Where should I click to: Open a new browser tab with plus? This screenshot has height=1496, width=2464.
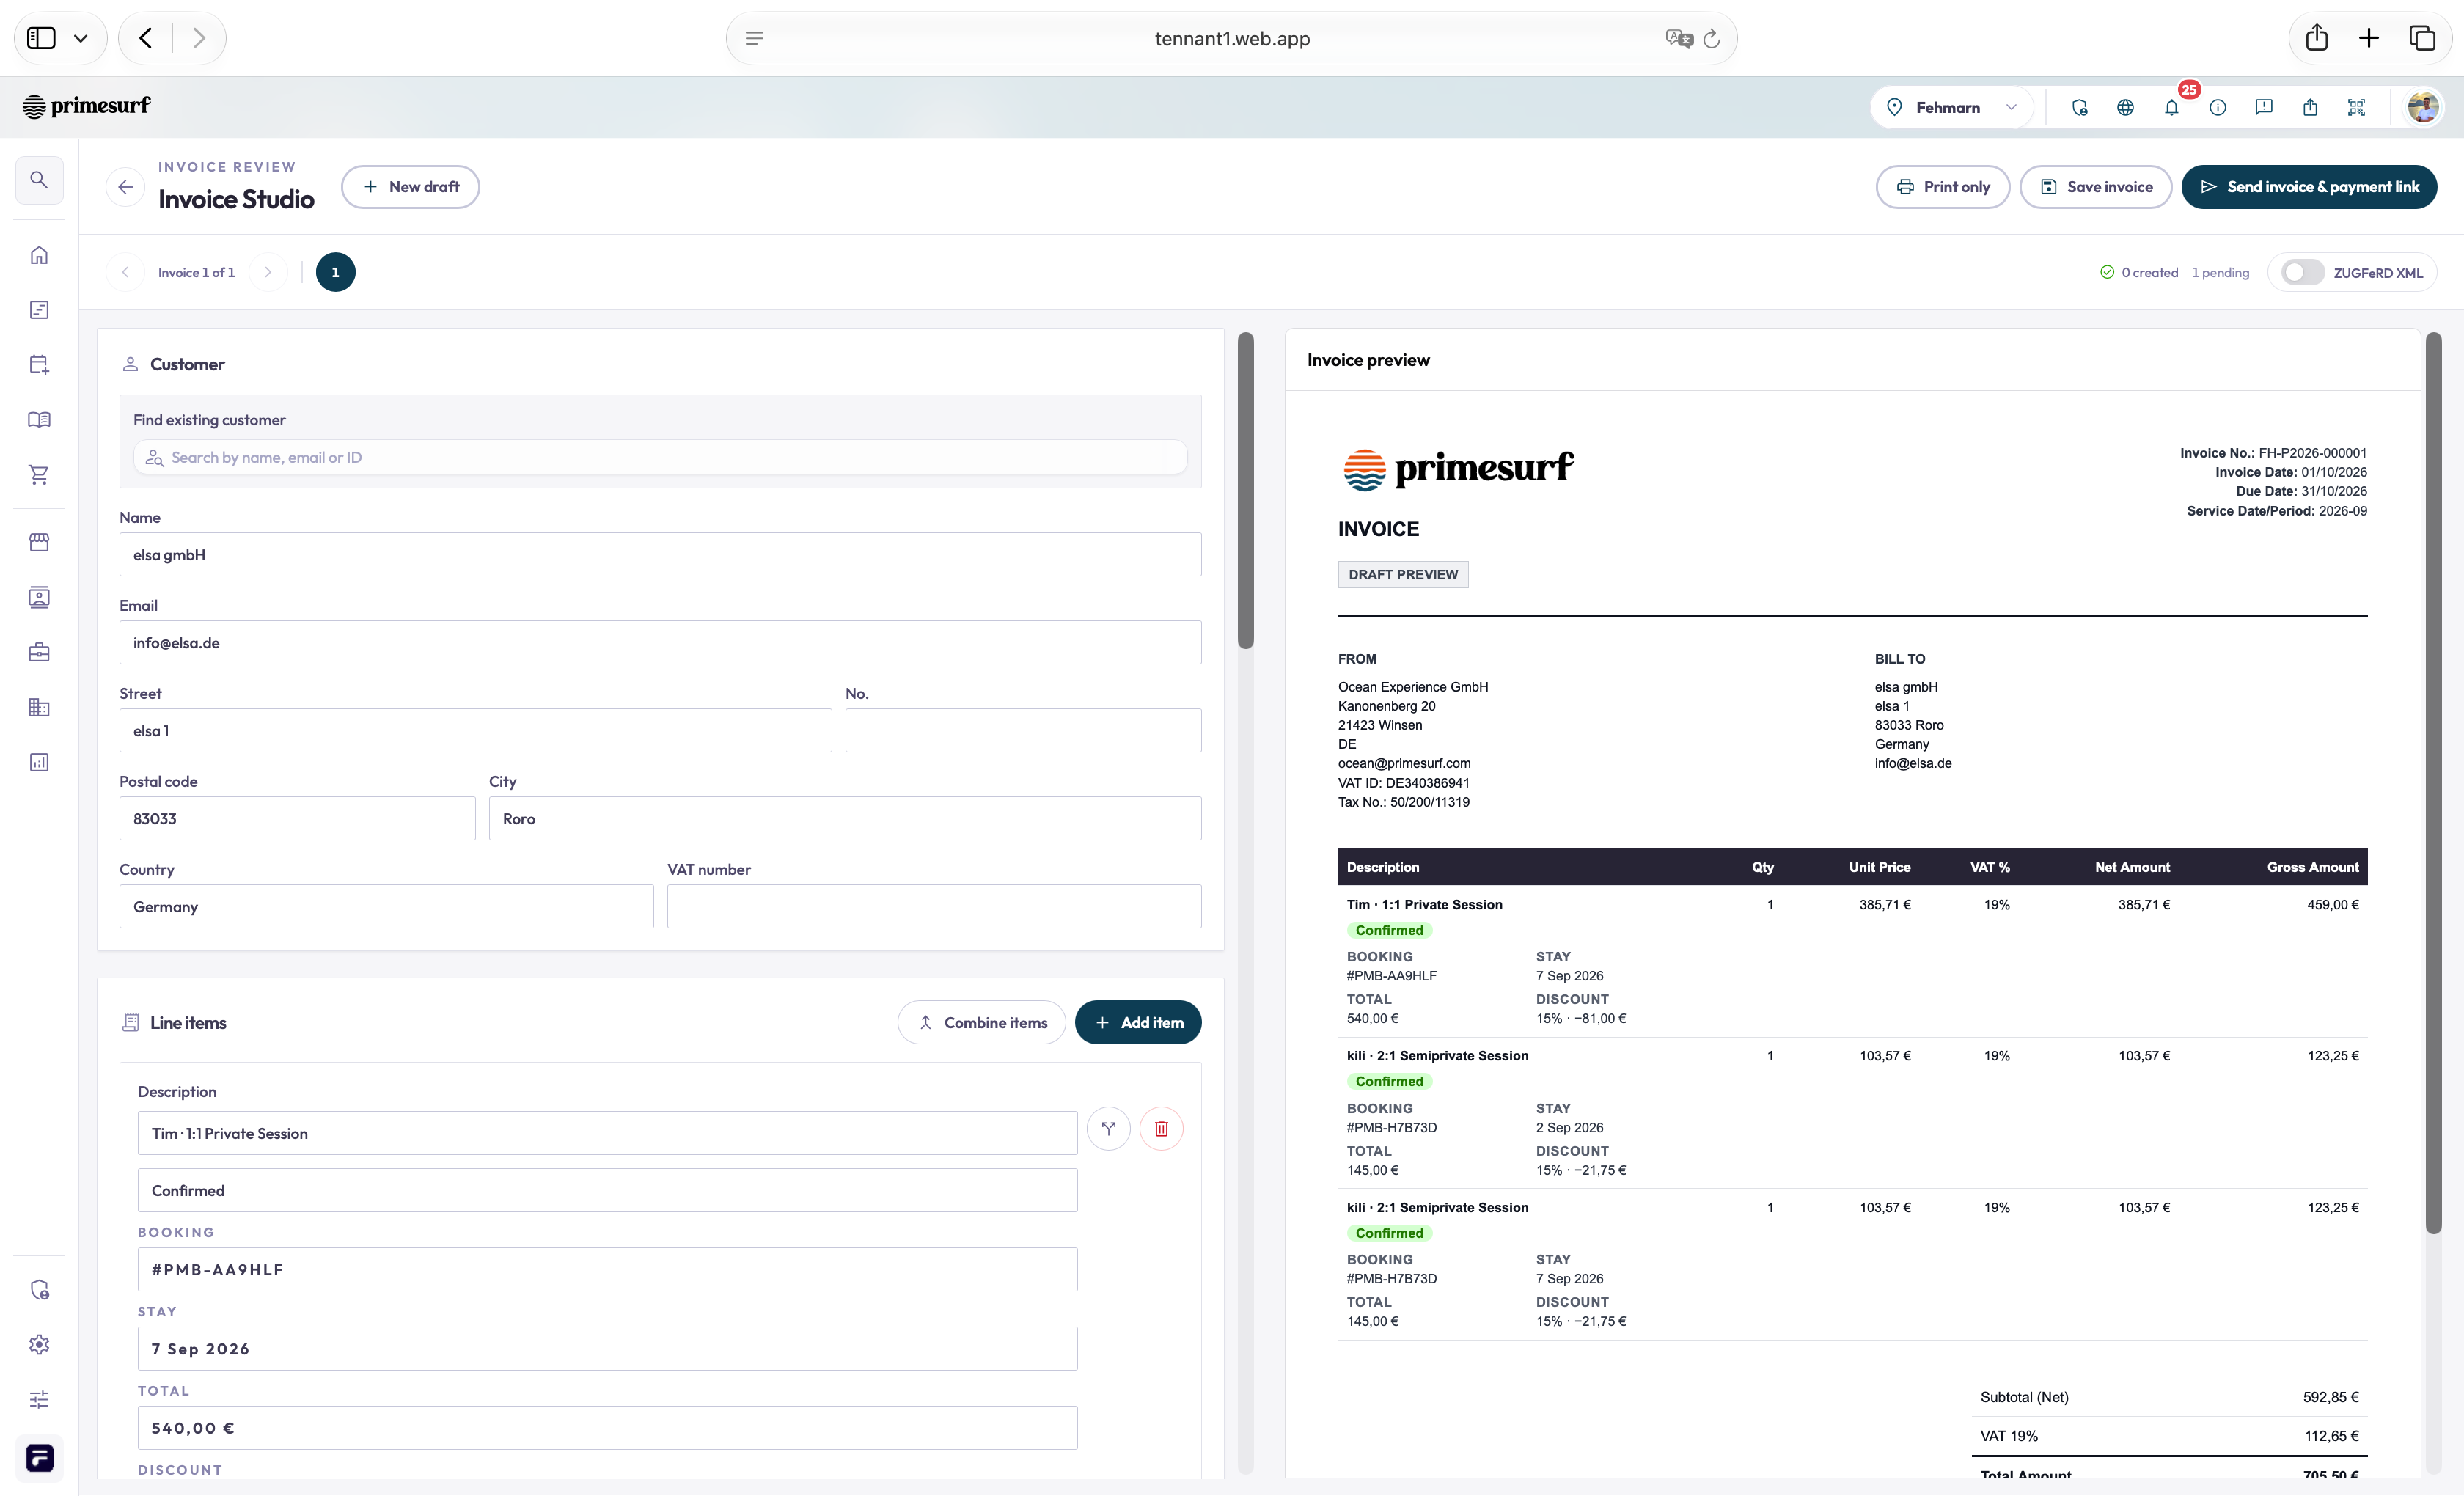coord(2369,39)
